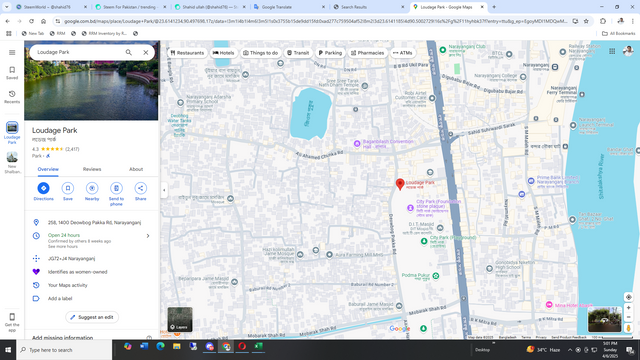The height and width of the screenshot is (360, 640).
Task: Click the Share button
Action: tap(140, 191)
